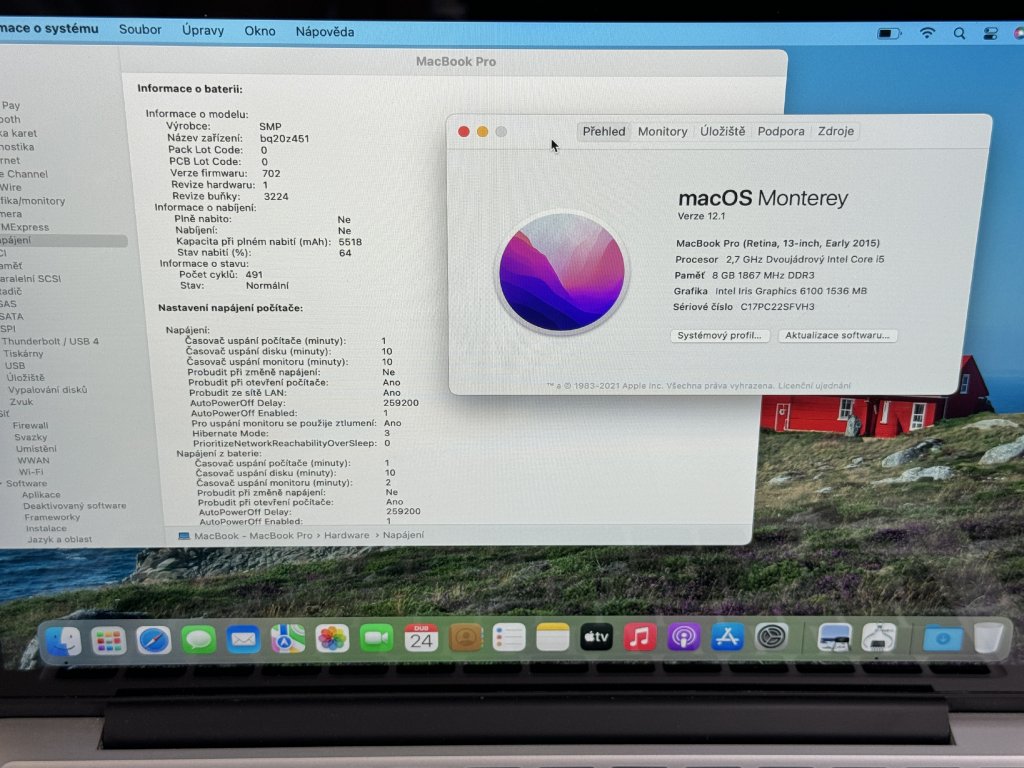Open Contacts app in the Dock
The height and width of the screenshot is (768, 1024).
point(466,637)
